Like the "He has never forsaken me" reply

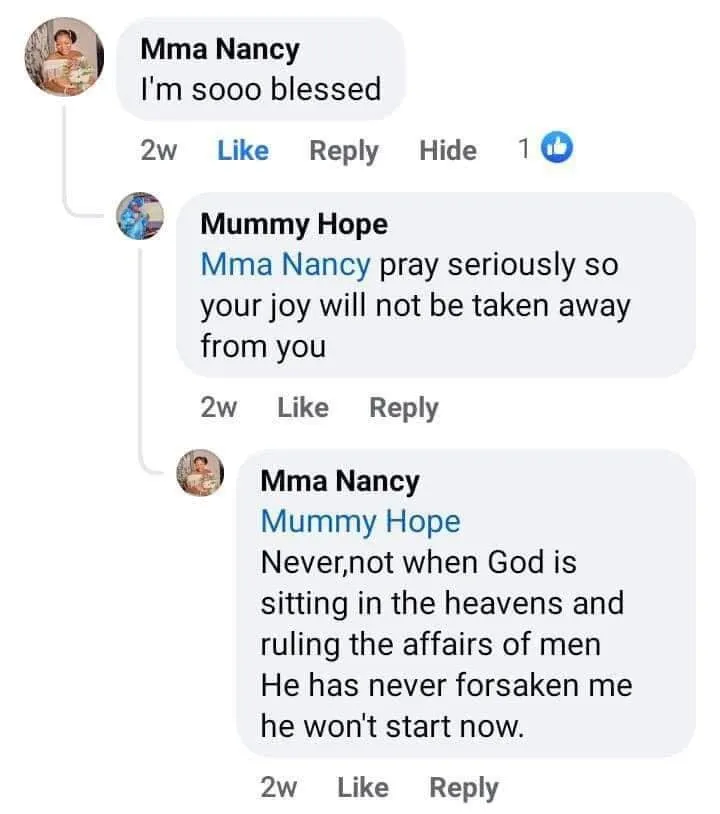(x=363, y=788)
